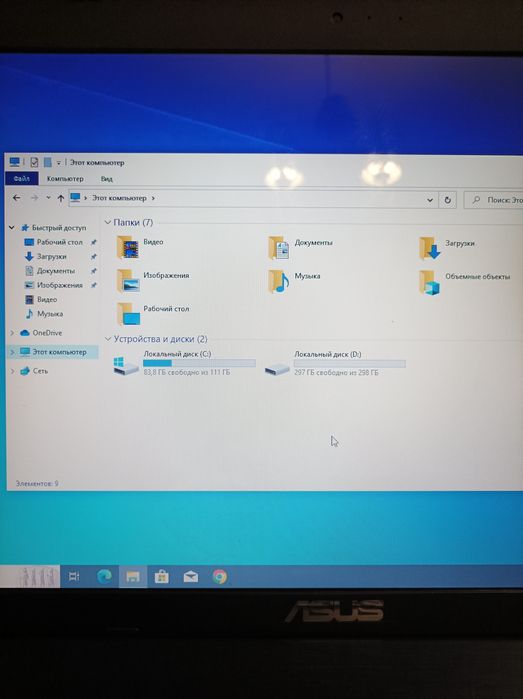
Task: Select Документы in quick access sidebar
Action: pos(50,271)
